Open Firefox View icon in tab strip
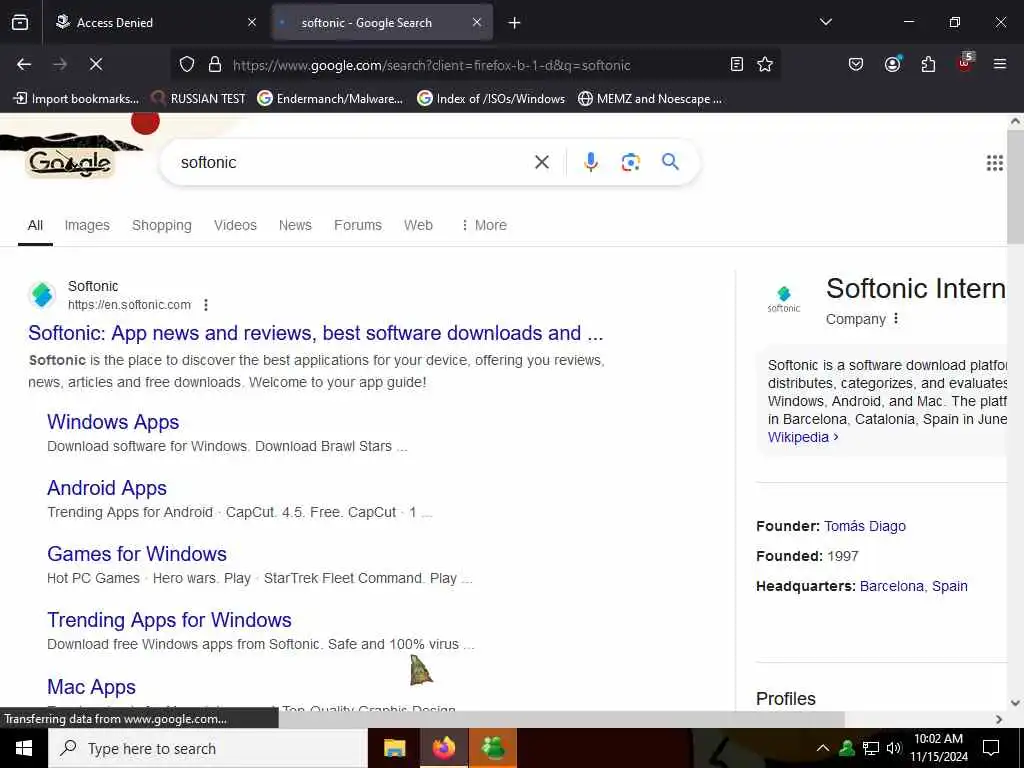Screen dimensions: 1024x768 pyautogui.click(x=20, y=23)
